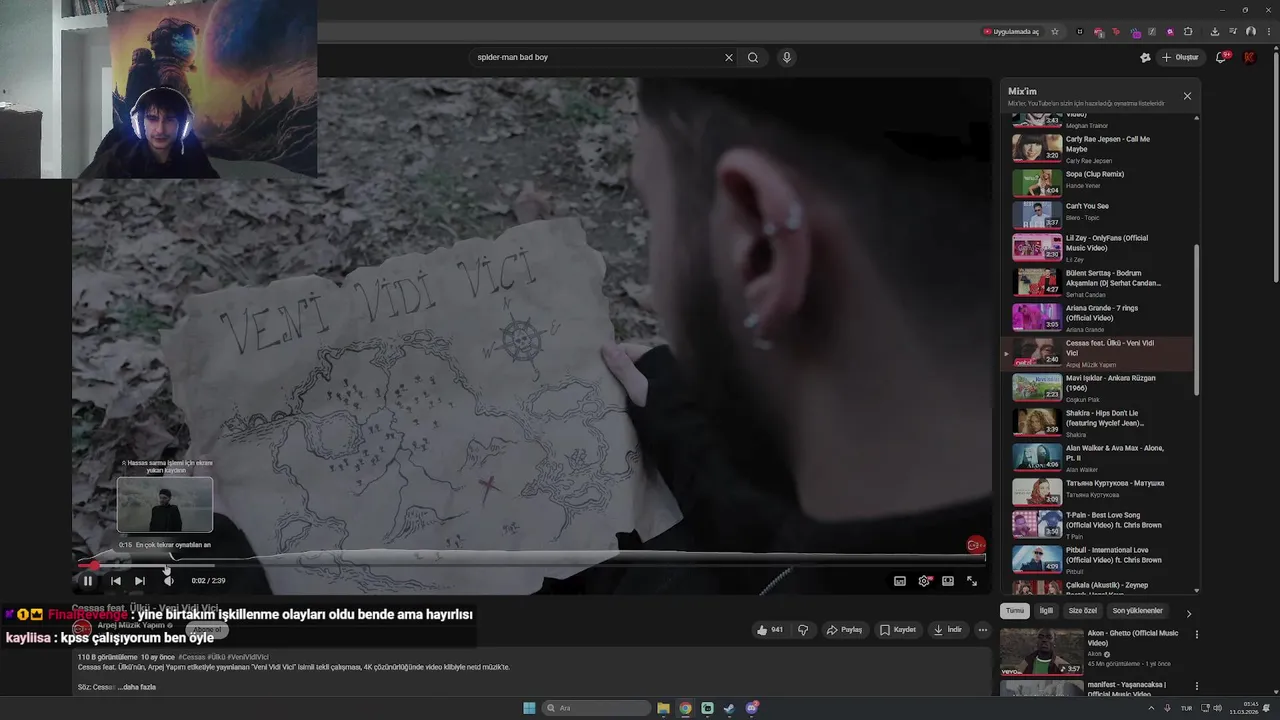Switch the player to theater mode

tap(948, 581)
